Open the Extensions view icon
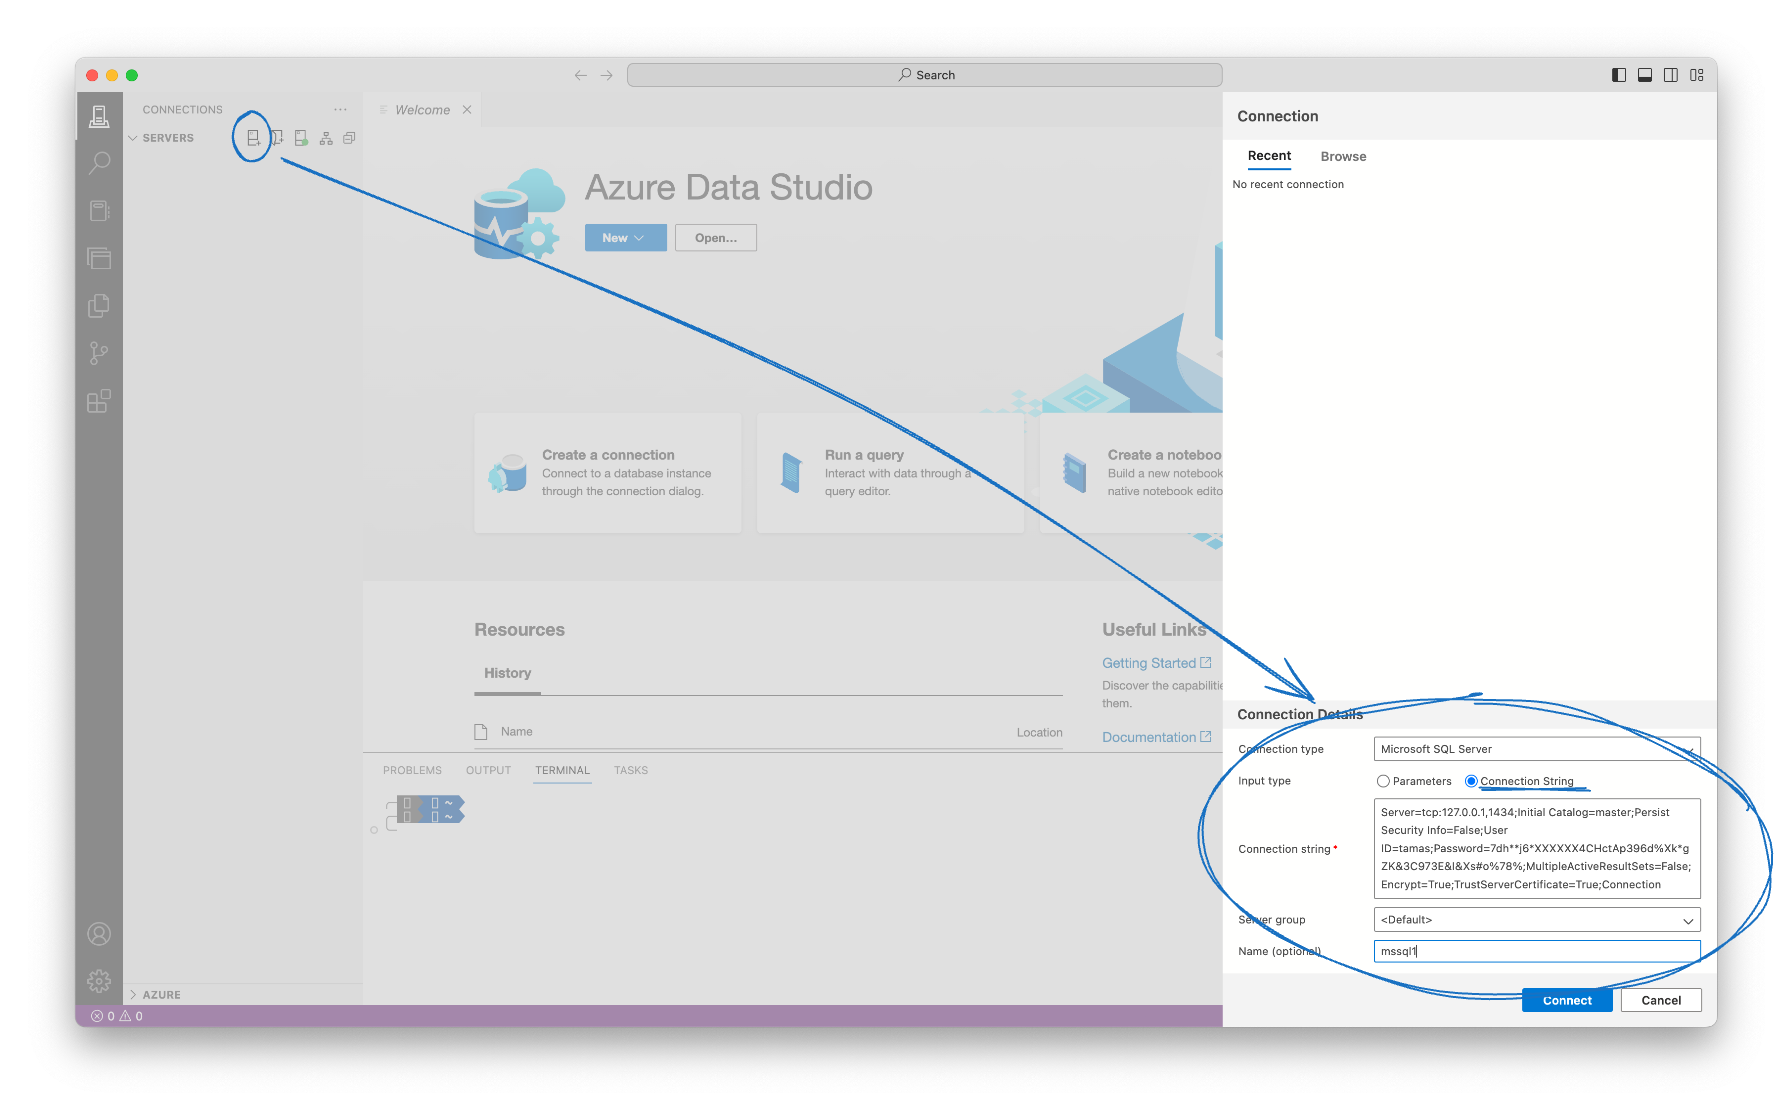Viewport: 1792px width, 1120px height. pyautogui.click(x=99, y=401)
